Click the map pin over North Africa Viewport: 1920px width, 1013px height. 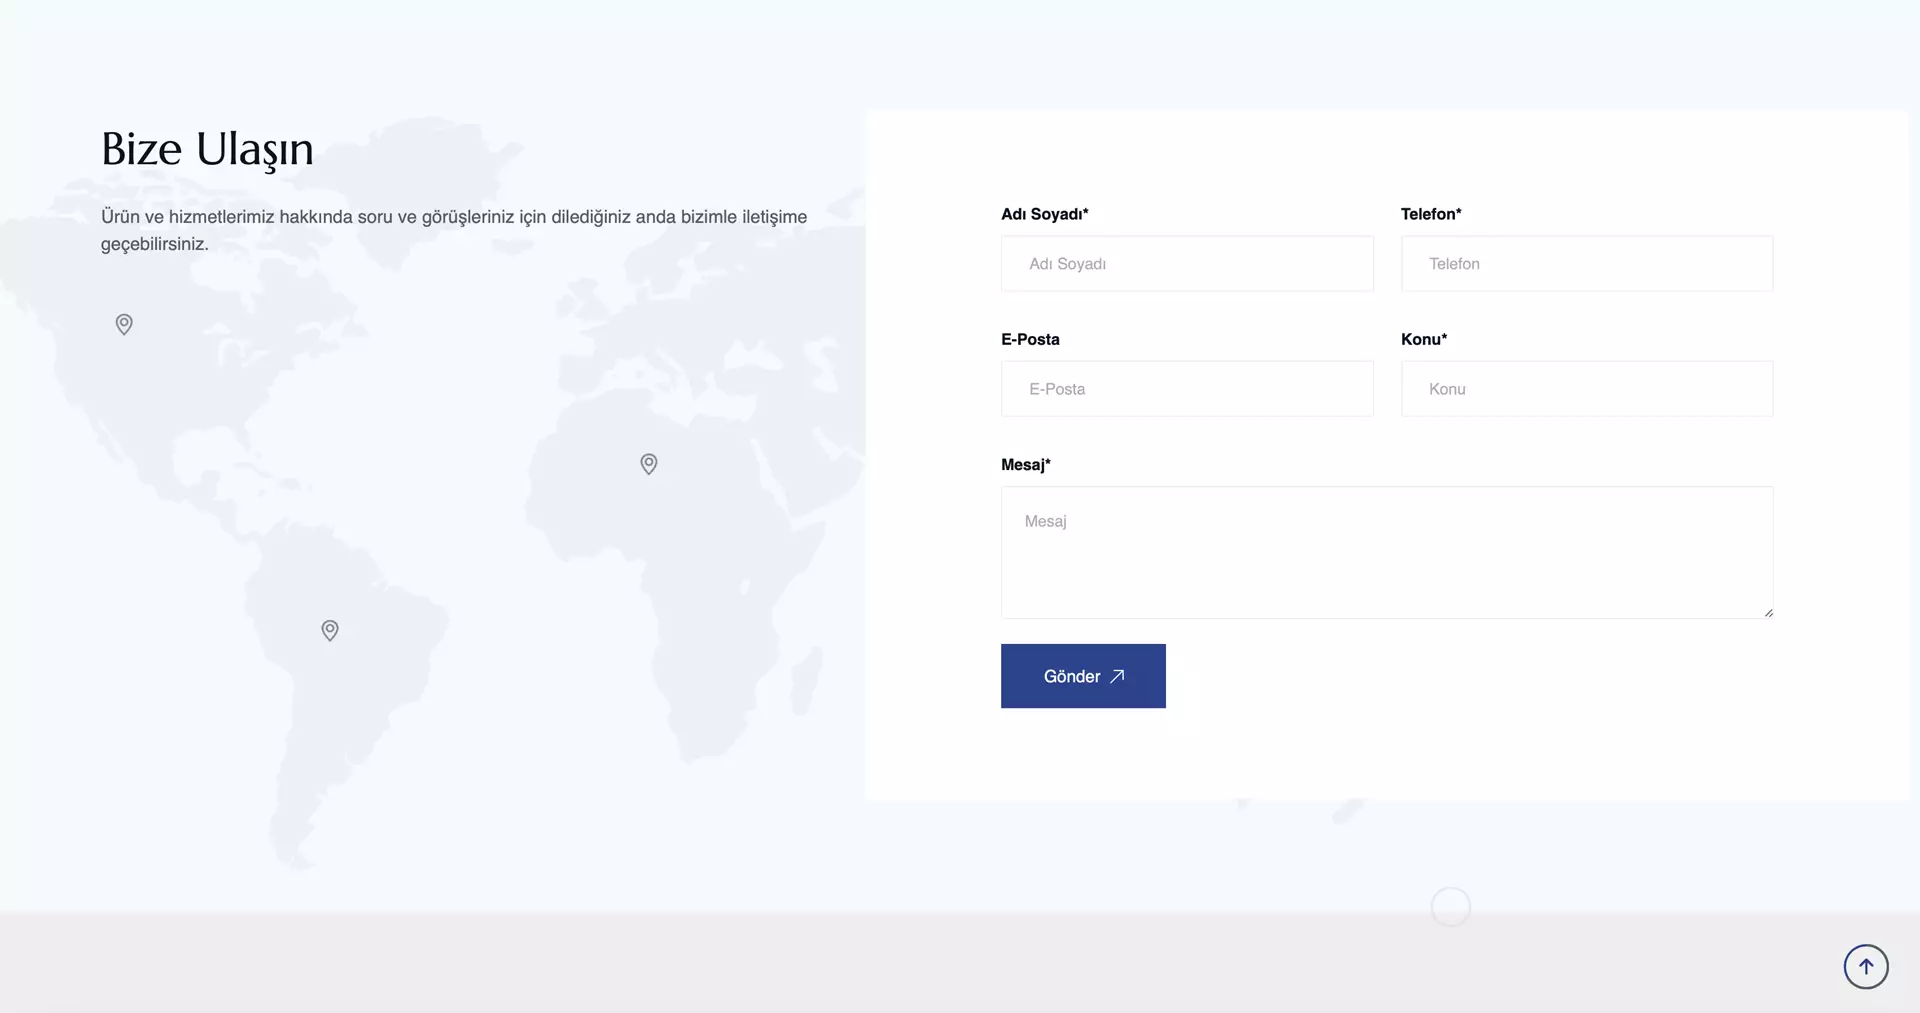[649, 464]
